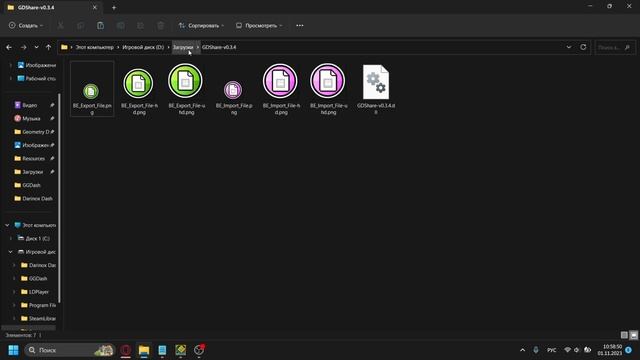
Task: Expand the Program Files folder node
Action: pos(14,305)
